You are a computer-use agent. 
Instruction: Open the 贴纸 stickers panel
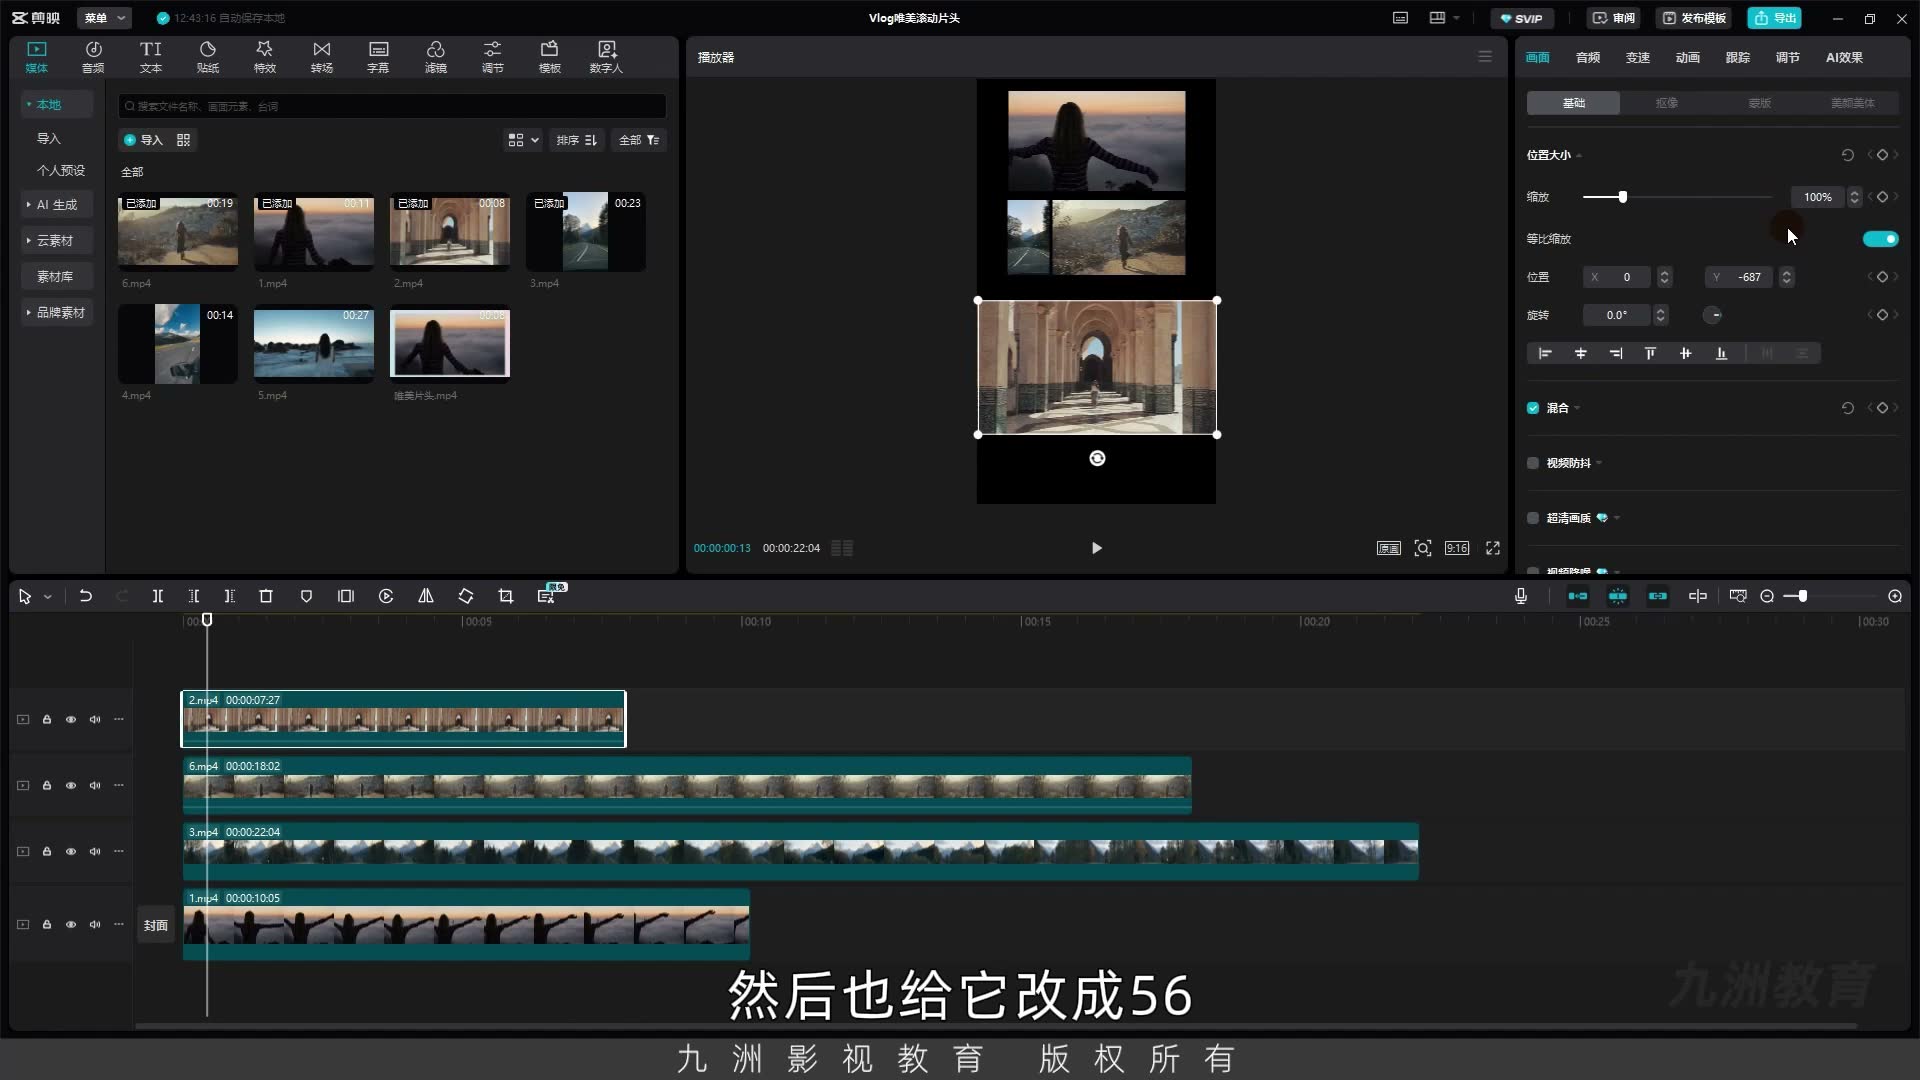coord(208,57)
